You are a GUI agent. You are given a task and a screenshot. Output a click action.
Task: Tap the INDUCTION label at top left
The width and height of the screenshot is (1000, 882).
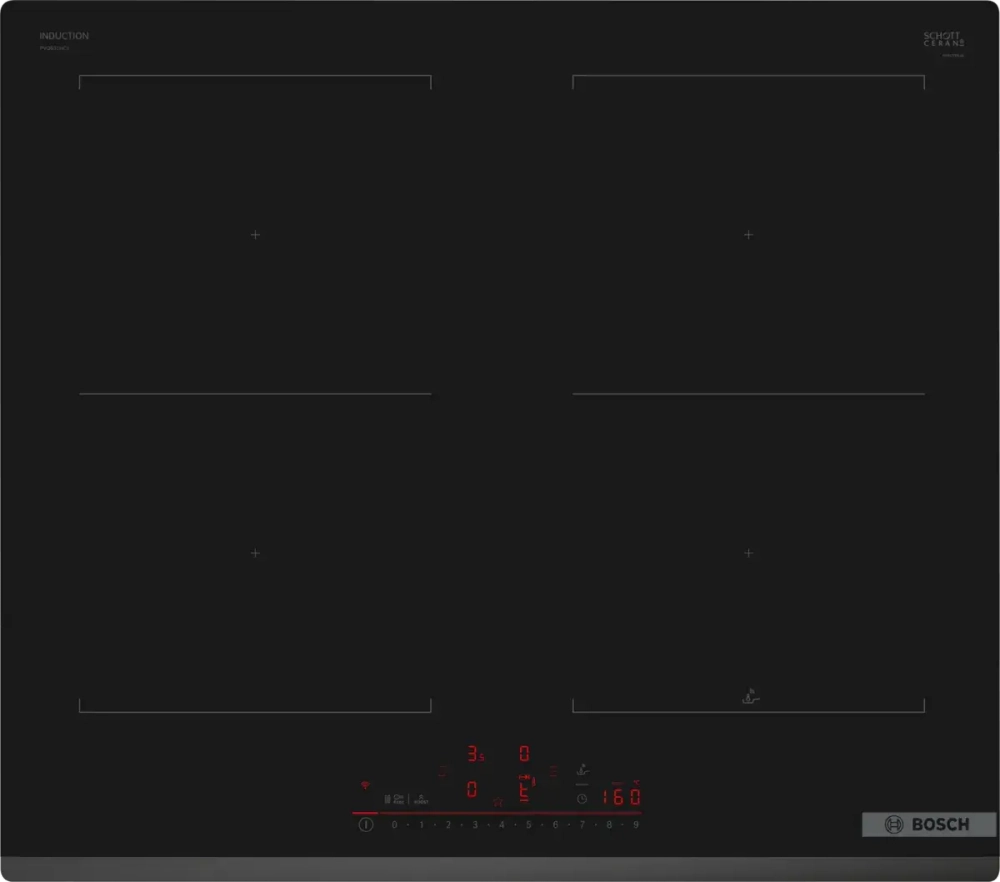tap(63, 35)
